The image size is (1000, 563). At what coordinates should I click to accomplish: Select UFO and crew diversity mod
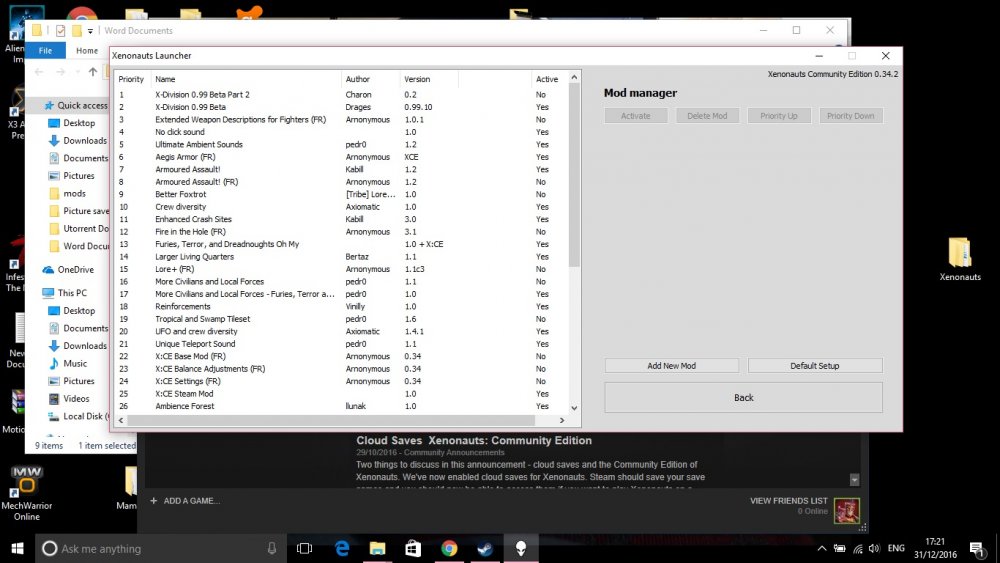point(341,332)
